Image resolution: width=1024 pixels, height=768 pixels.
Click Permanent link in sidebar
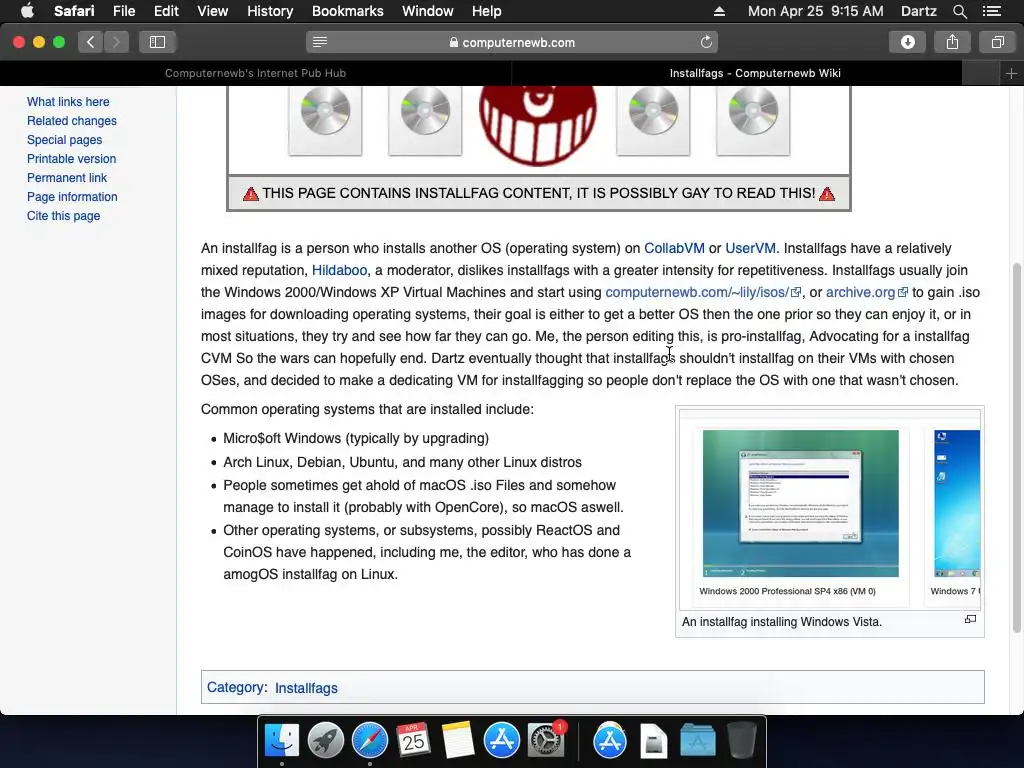[x=67, y=178]
